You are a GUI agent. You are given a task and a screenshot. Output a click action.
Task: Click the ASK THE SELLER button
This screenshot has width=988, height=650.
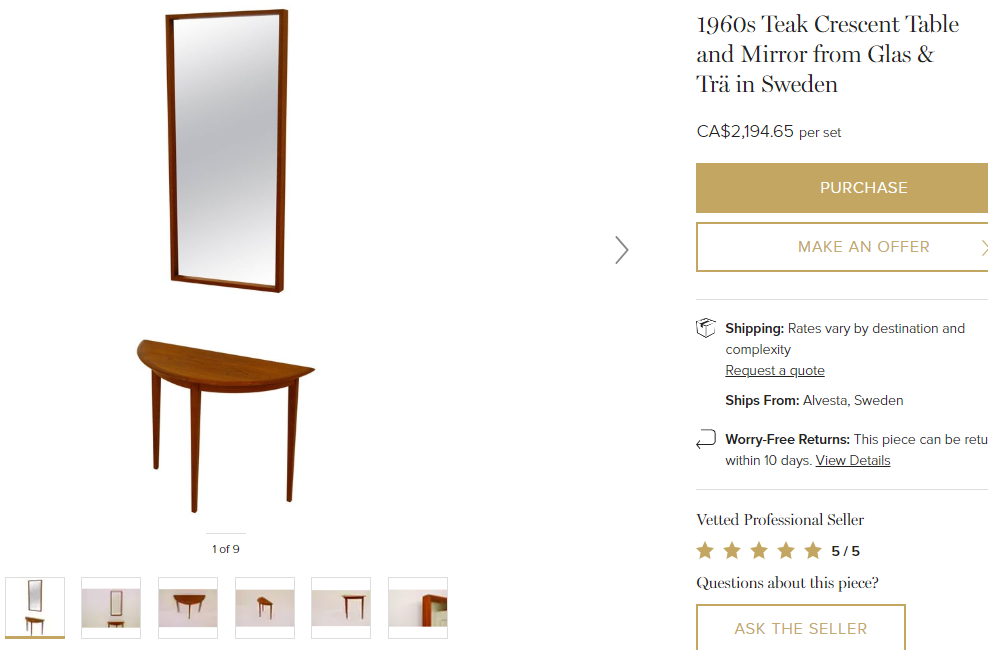point(800,628)
